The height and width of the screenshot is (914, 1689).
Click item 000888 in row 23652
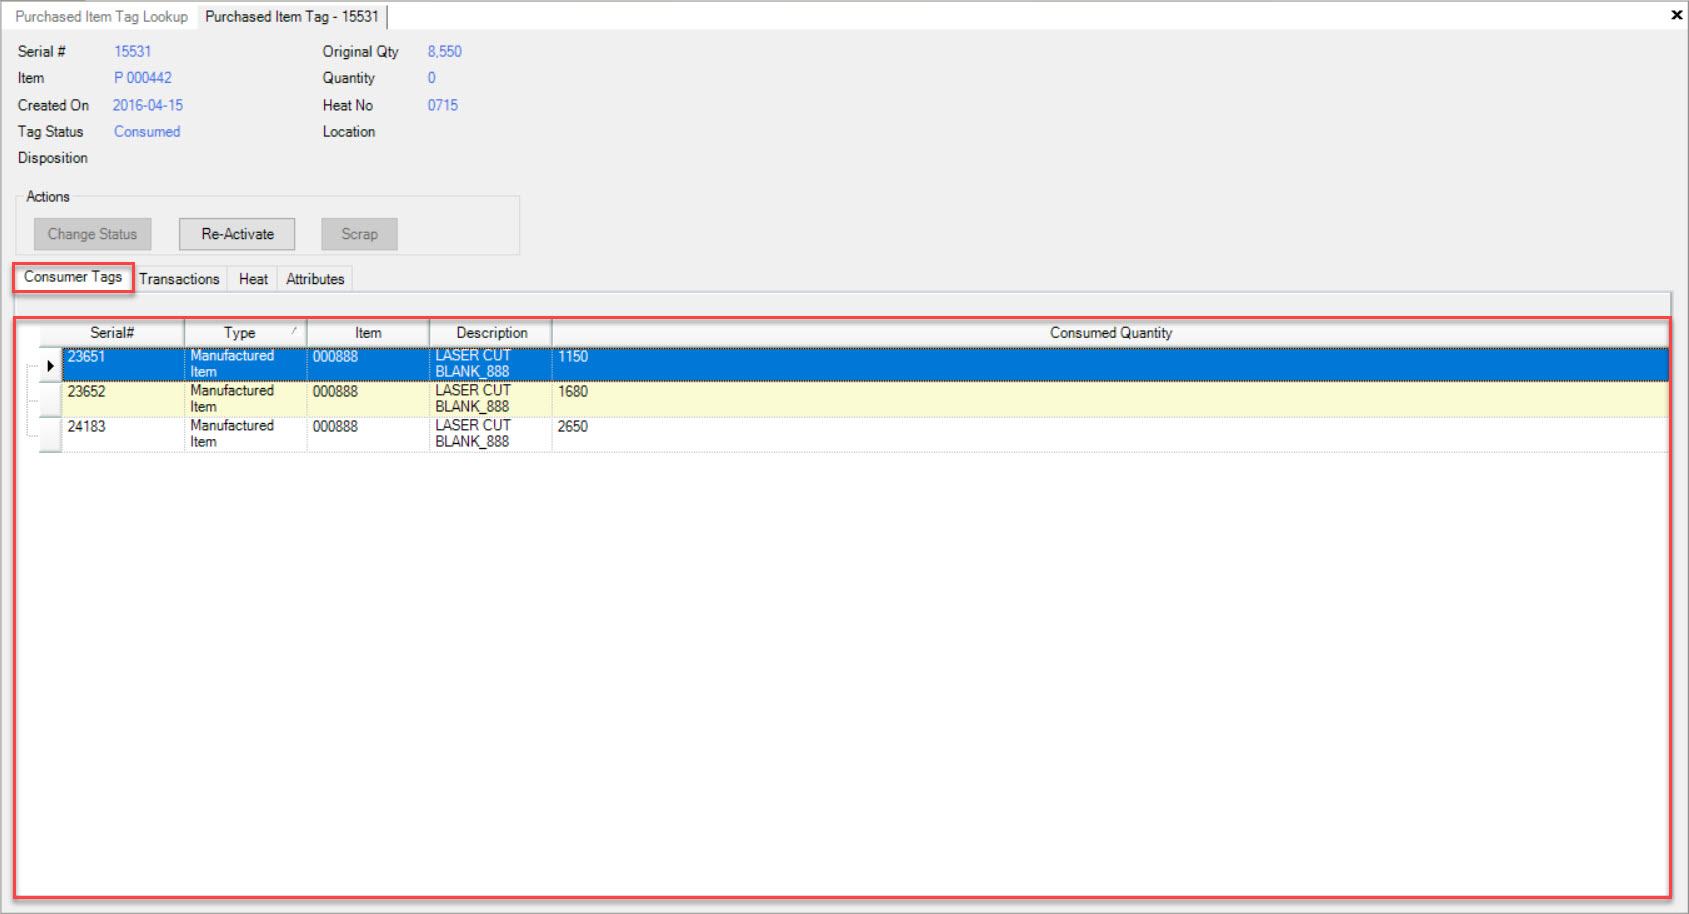tap(368, 400)
